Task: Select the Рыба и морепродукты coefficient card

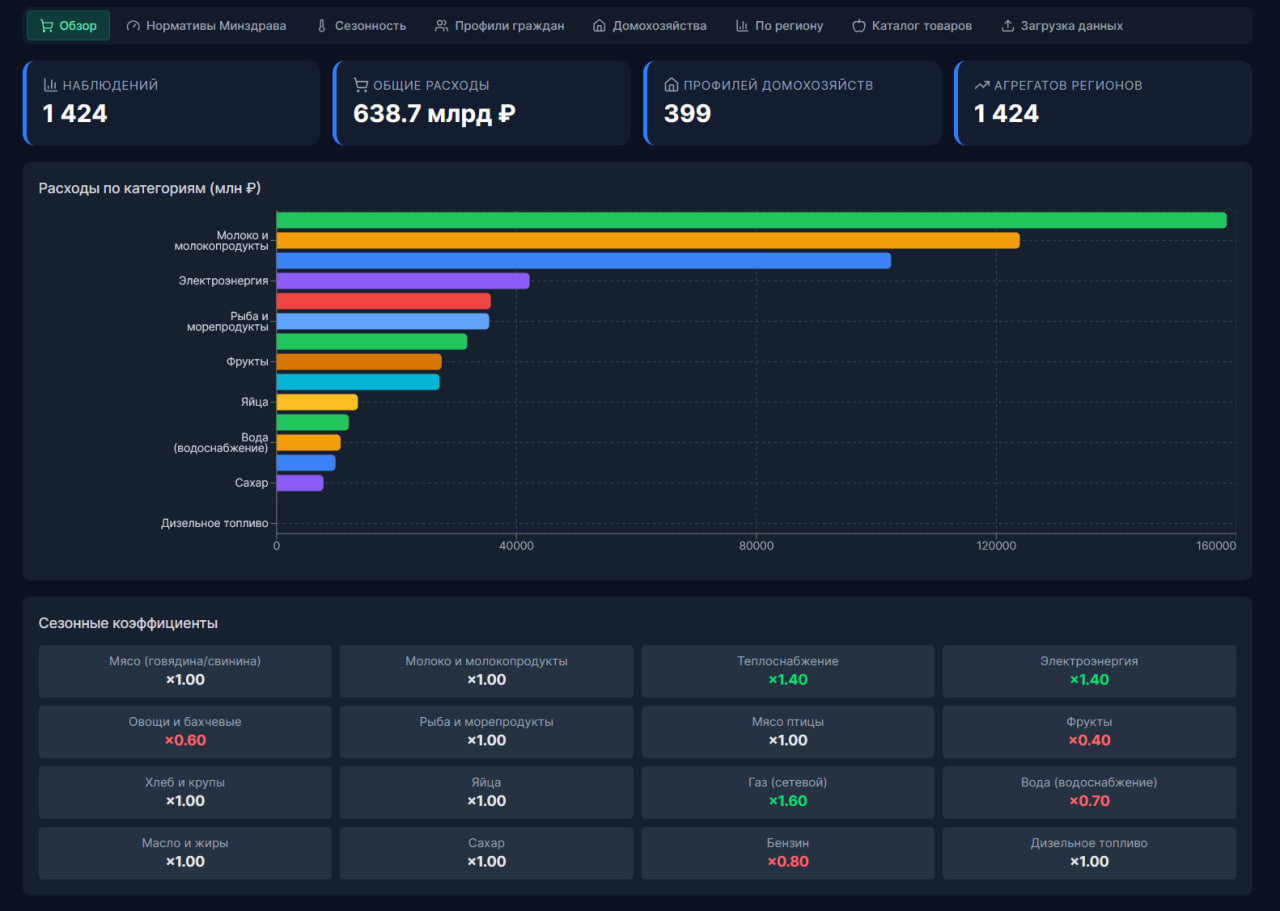Action: tap(486, 732)
